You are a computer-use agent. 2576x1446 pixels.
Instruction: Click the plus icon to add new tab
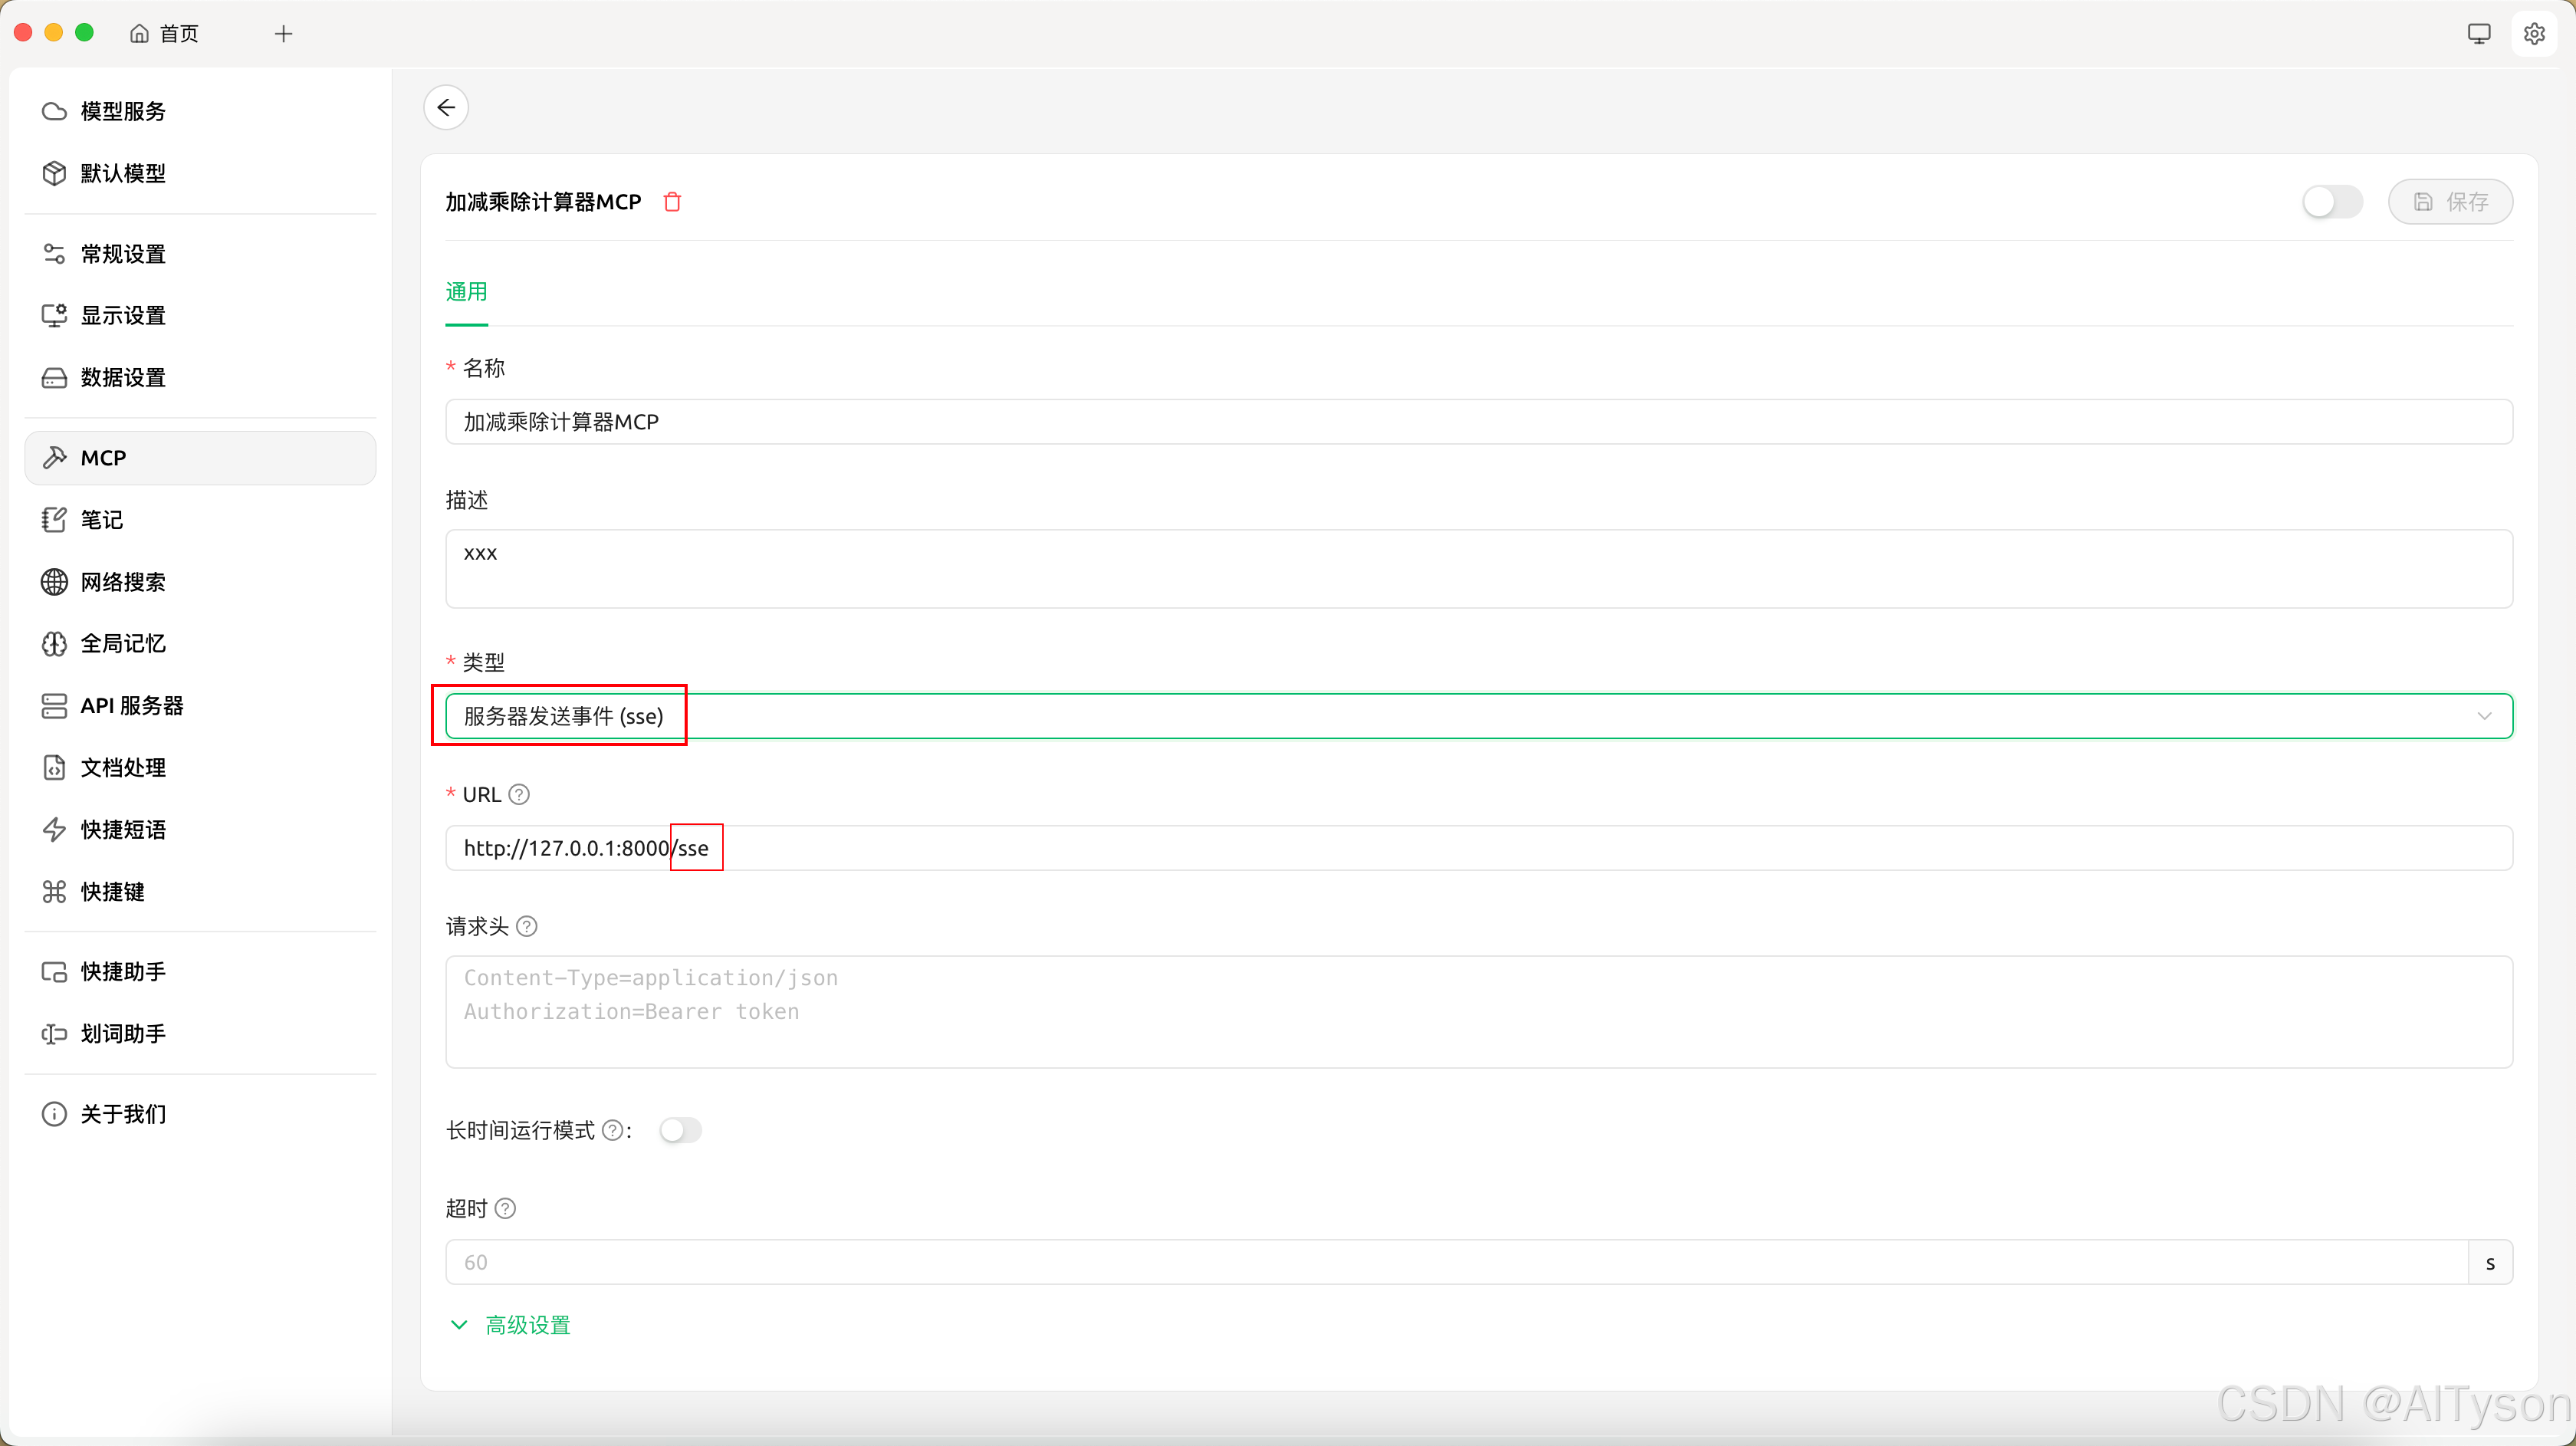point(284,34)
